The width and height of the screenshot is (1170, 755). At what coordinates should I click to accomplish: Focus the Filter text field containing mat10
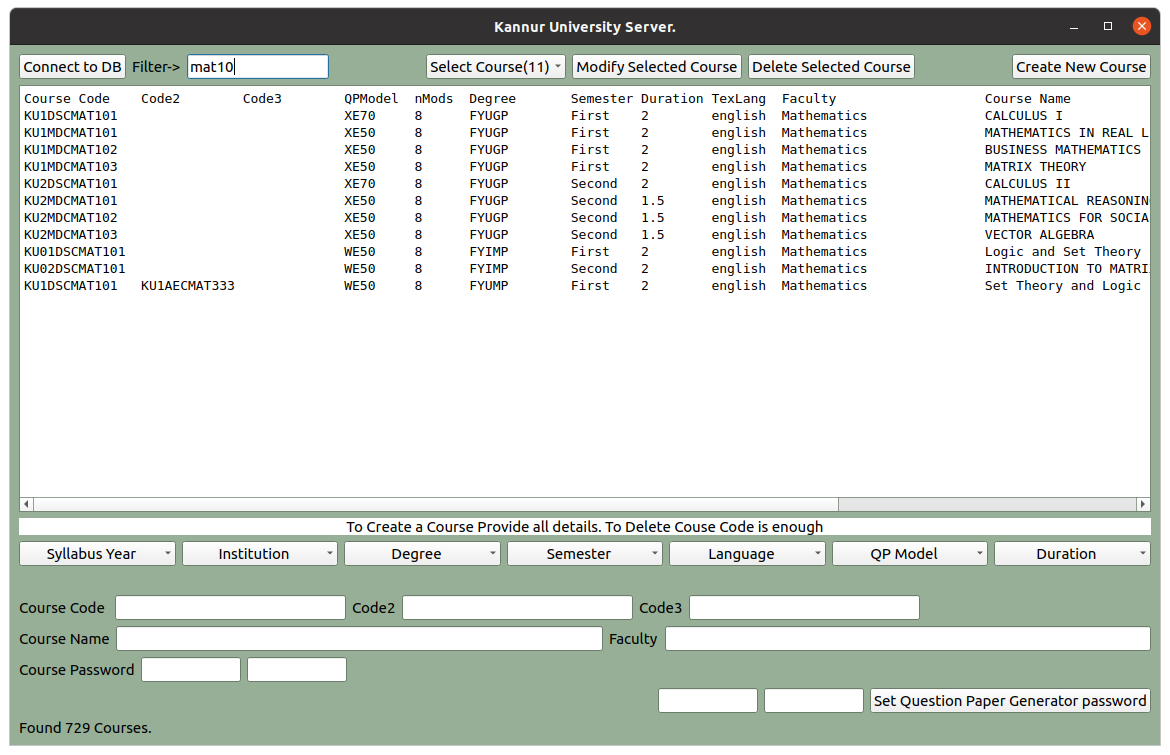[258, 67]
